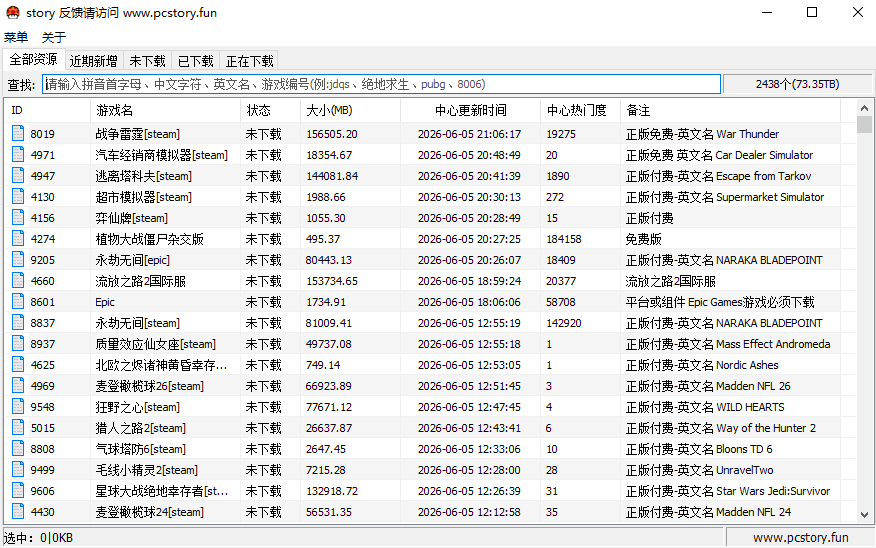876x548 pixels.
Task: Switch to the 全部资源 tab
Action: pos(34,59)
